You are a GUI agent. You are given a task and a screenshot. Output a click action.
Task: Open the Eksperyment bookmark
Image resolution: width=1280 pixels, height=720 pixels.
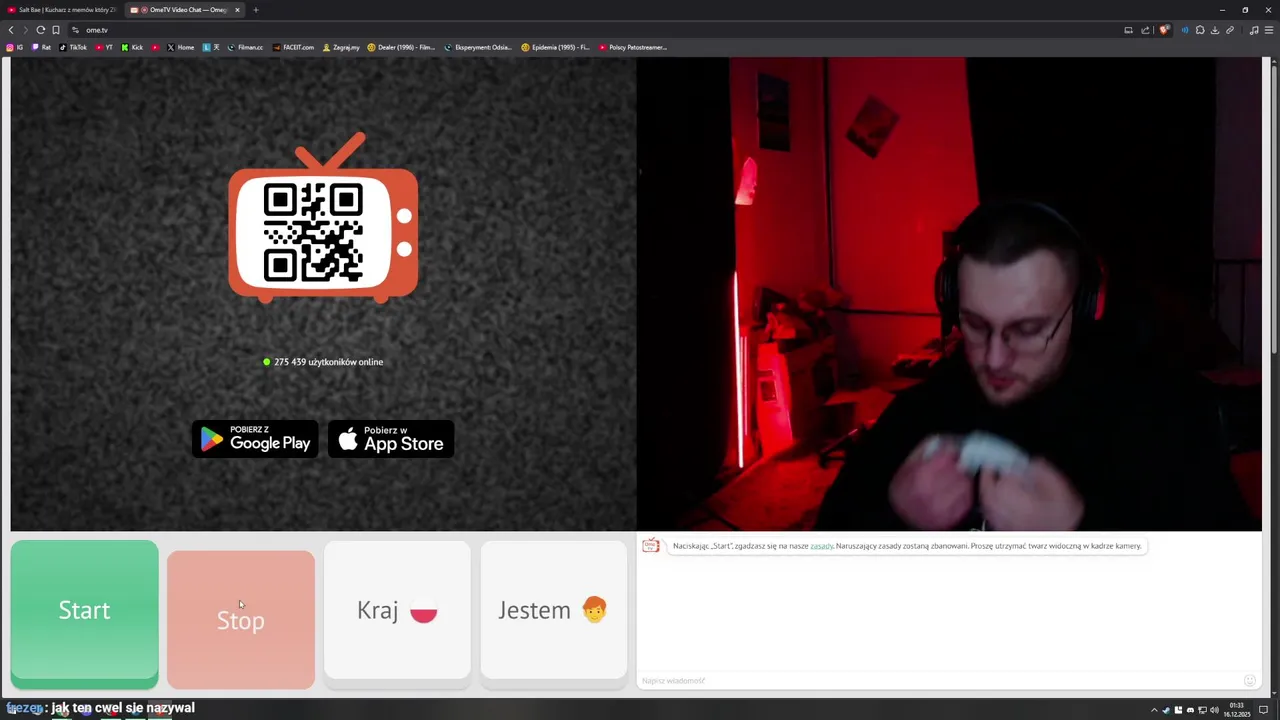click(478, 47)
